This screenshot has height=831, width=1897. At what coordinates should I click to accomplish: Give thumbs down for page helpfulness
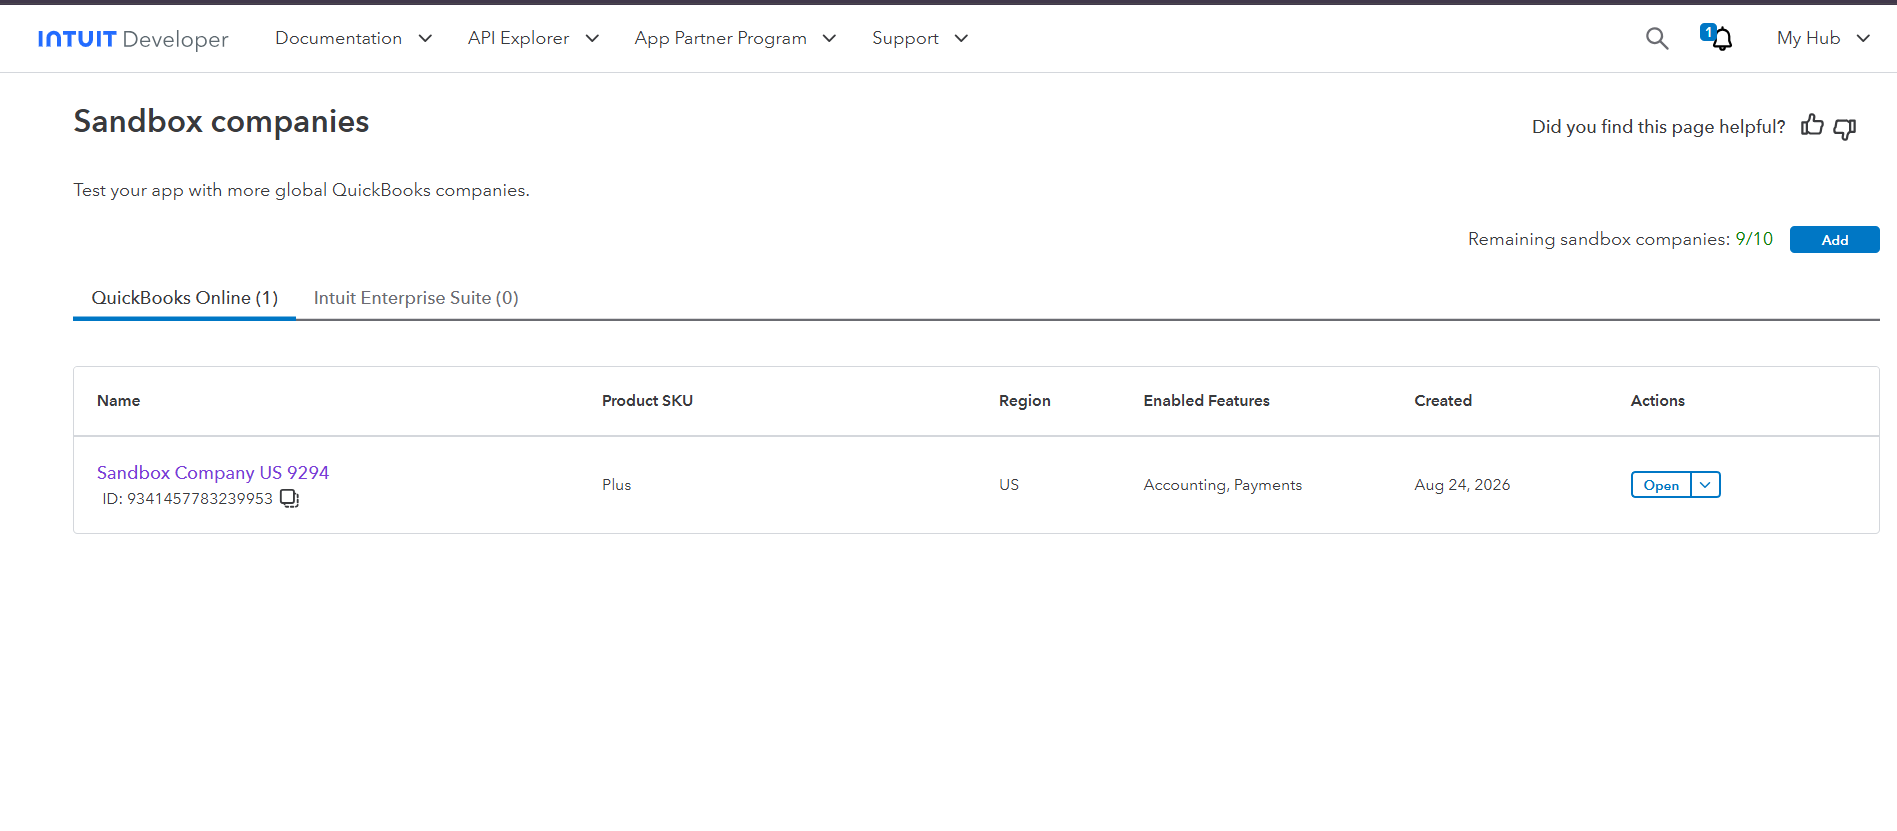click(x=1845, y=128)
